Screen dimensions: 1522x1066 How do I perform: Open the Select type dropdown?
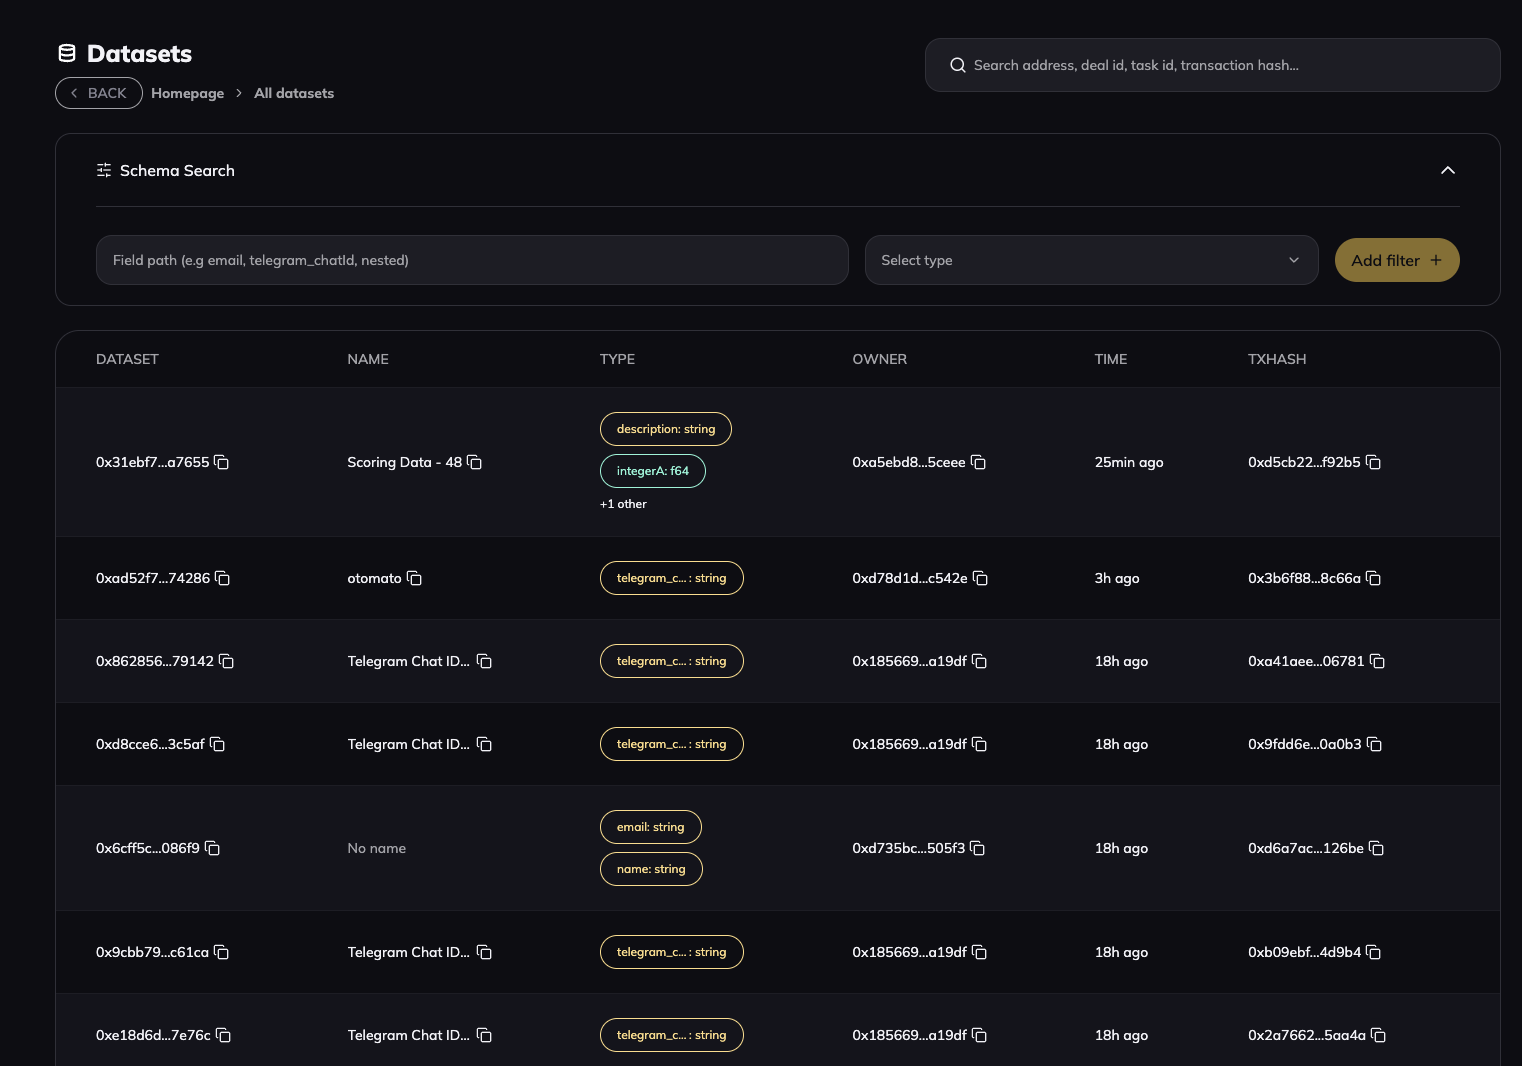1091,260
